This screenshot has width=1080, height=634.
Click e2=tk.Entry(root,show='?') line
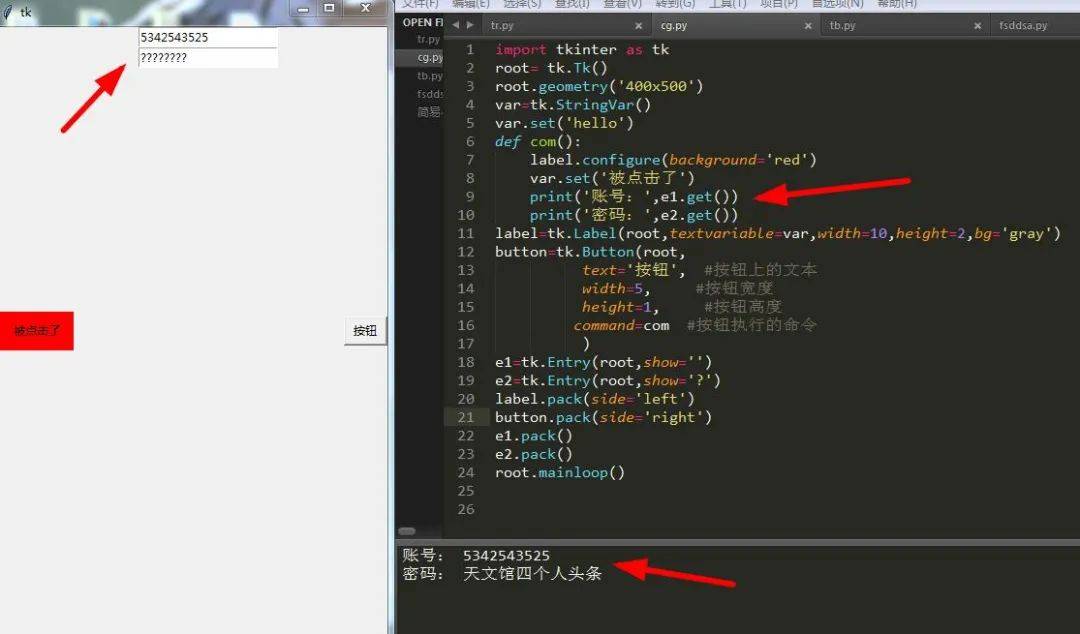(x=608, y=380)
